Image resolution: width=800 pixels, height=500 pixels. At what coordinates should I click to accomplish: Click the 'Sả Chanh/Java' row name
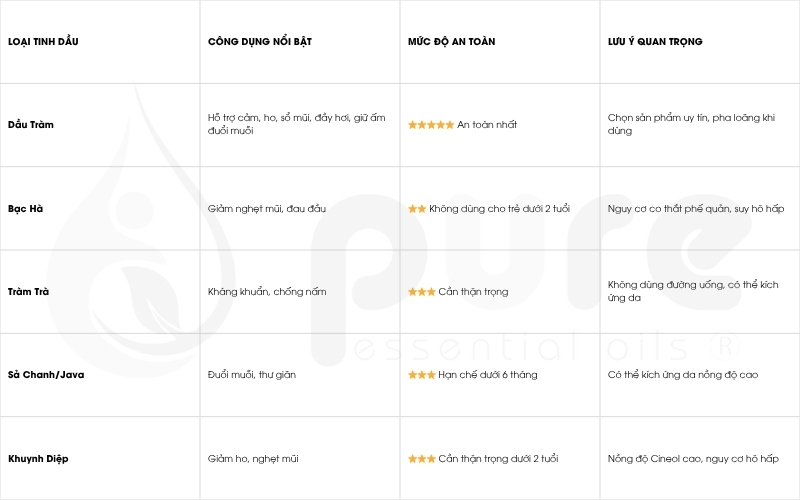[x=45, y=375]
